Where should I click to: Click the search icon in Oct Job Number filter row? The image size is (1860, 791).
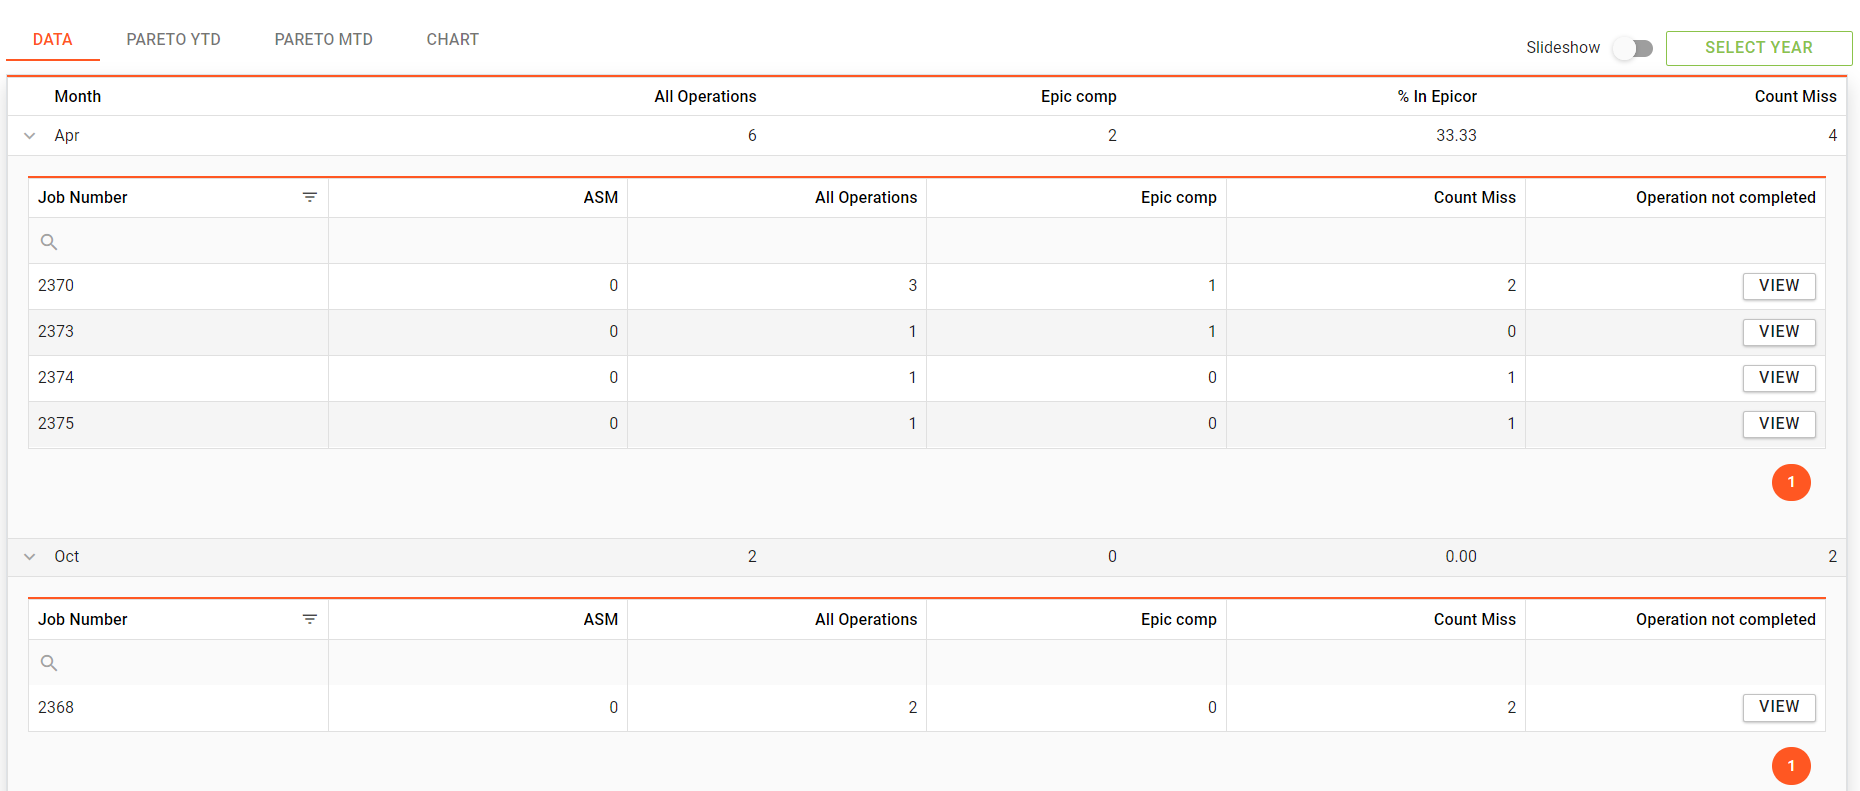(48, 663)
